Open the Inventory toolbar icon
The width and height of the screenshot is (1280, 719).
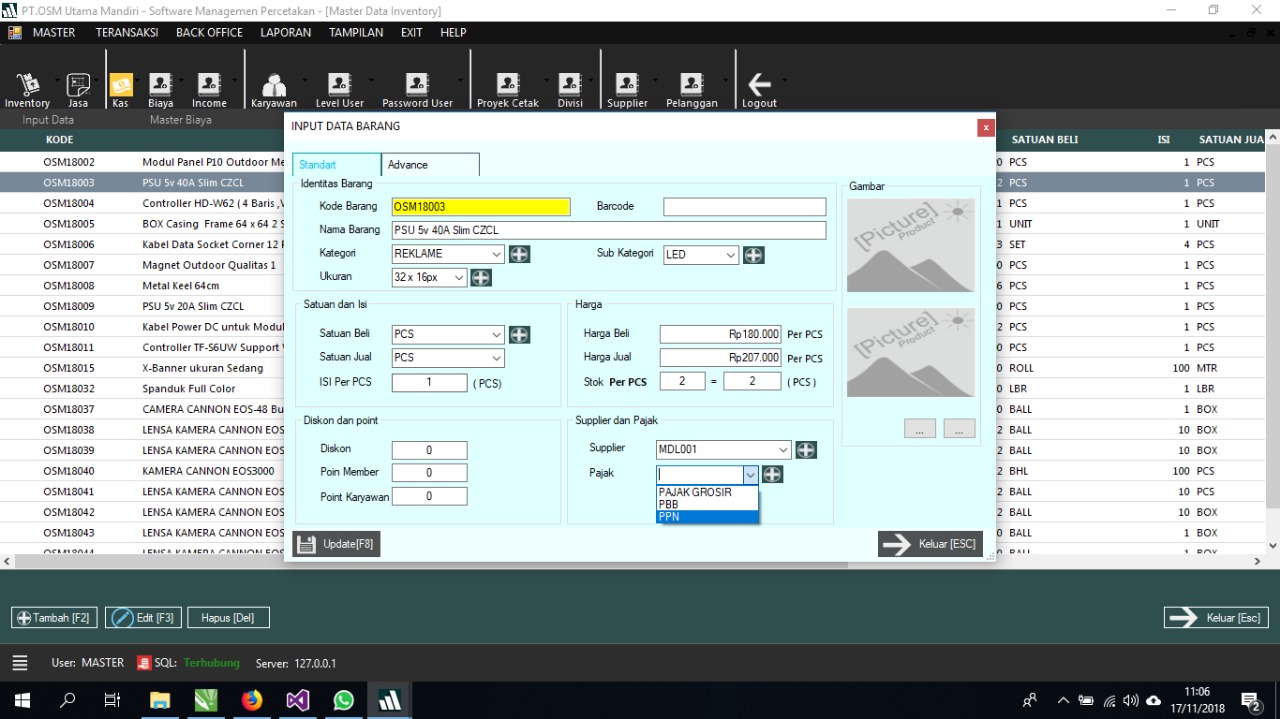27,90
